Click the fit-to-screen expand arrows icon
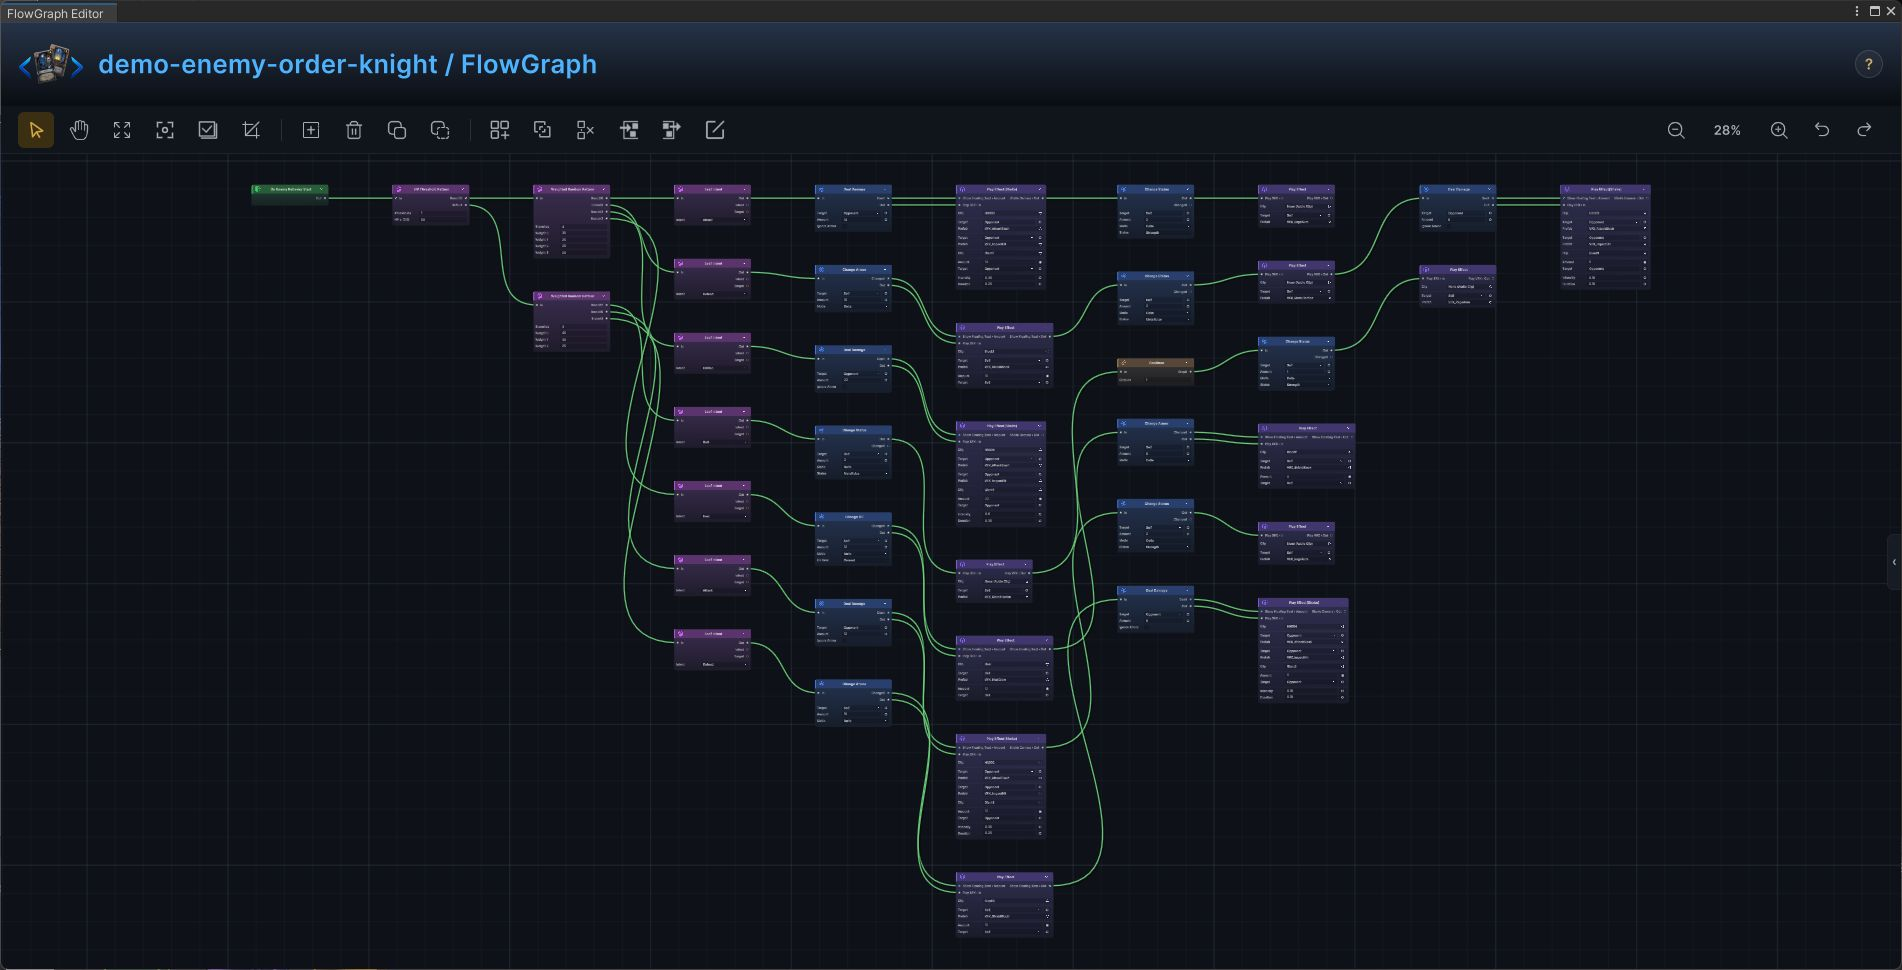The width and height of the screenshot is (1902, 970). point(122,130)
